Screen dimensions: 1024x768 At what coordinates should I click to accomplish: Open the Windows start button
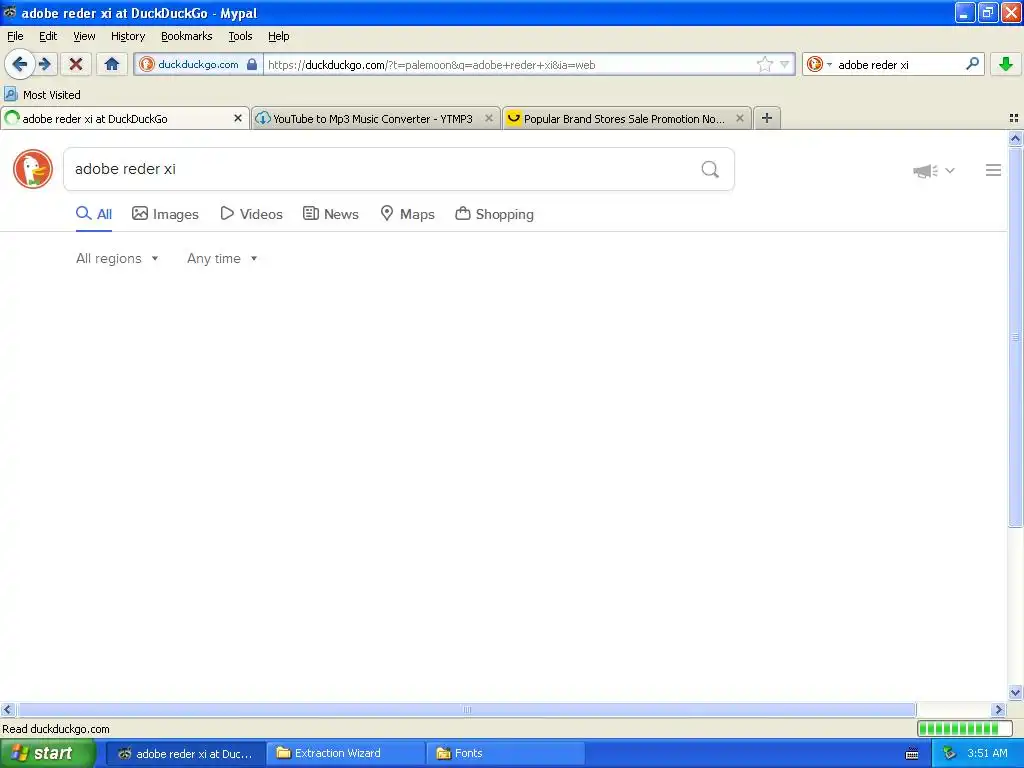tap(48, 754)
